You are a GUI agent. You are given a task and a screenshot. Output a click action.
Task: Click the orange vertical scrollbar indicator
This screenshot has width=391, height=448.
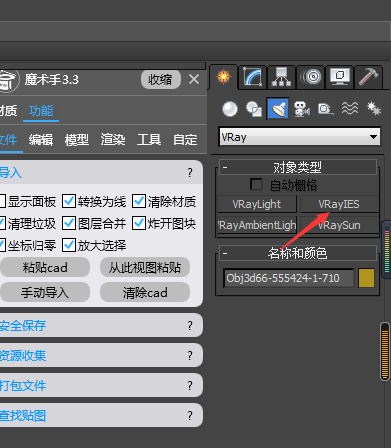click(x=385, y=351)
